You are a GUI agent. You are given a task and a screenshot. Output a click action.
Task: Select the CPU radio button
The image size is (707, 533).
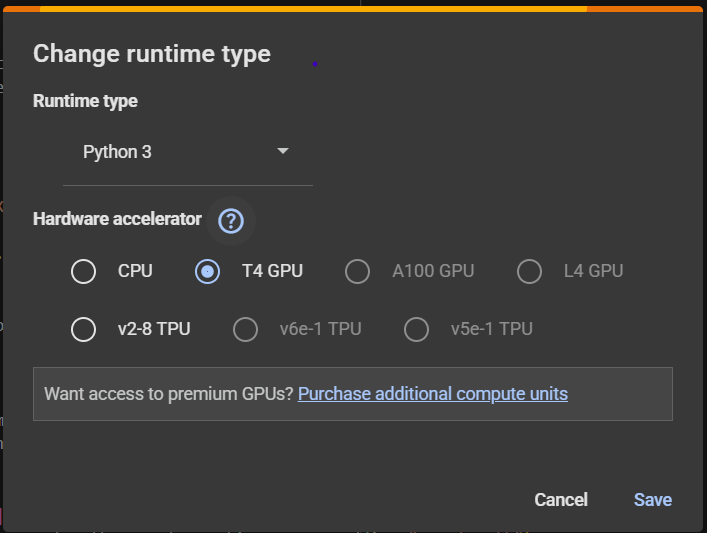tap(83, 271)
